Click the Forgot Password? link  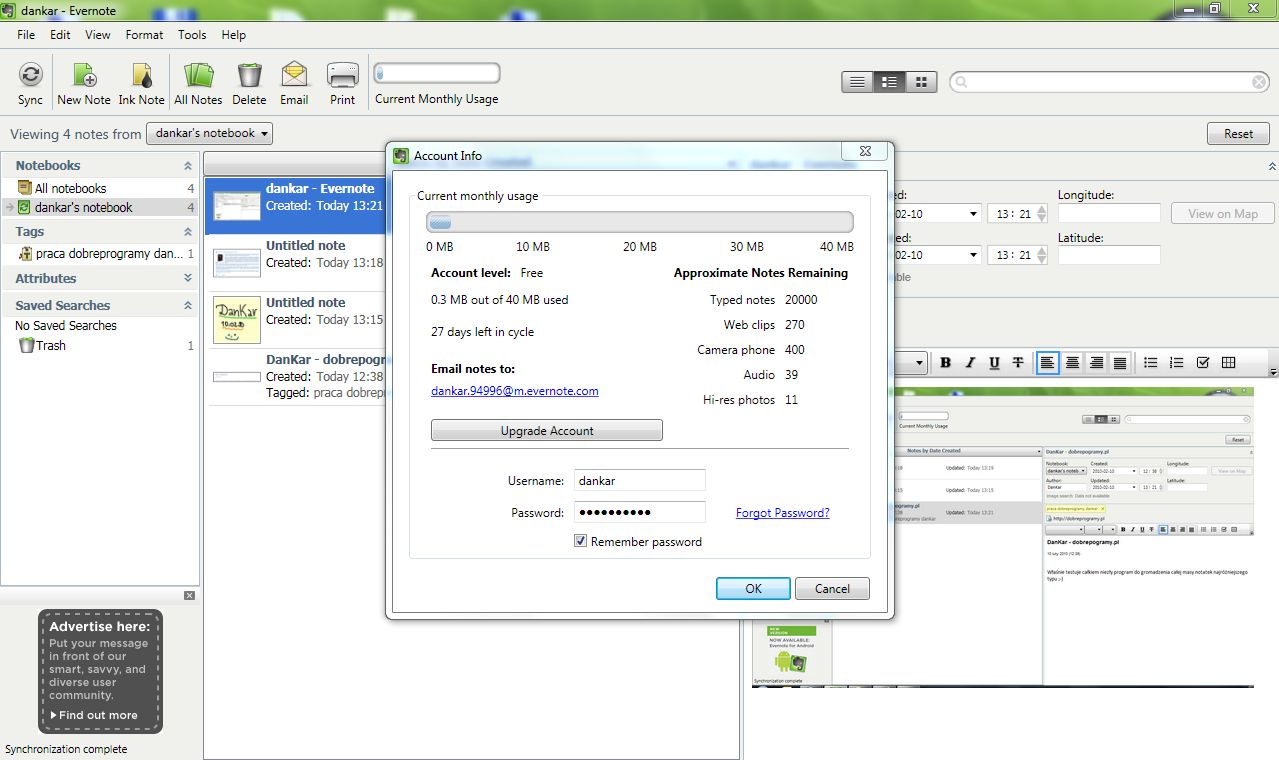783,513
